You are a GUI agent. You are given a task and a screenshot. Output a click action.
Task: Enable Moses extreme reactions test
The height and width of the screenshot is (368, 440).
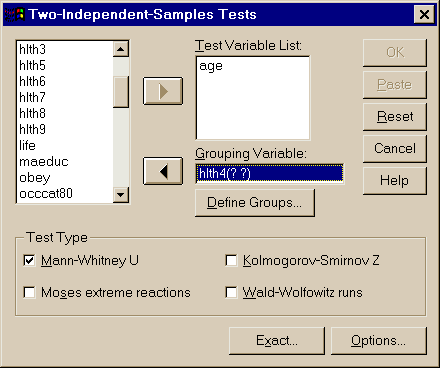(x=29, y=292)
